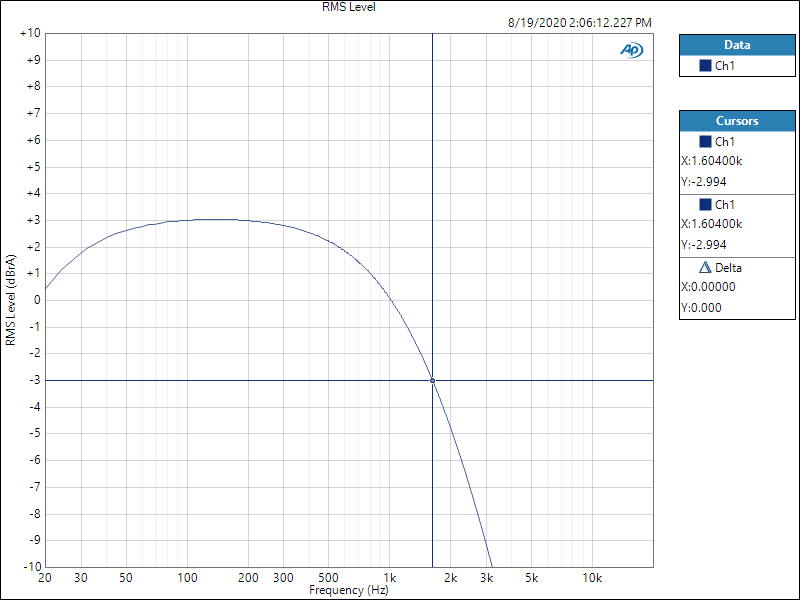Screen dimensions: 800x600
Task: Click the 500 tick label on frequency axis
Action: [x=329, y=578]
